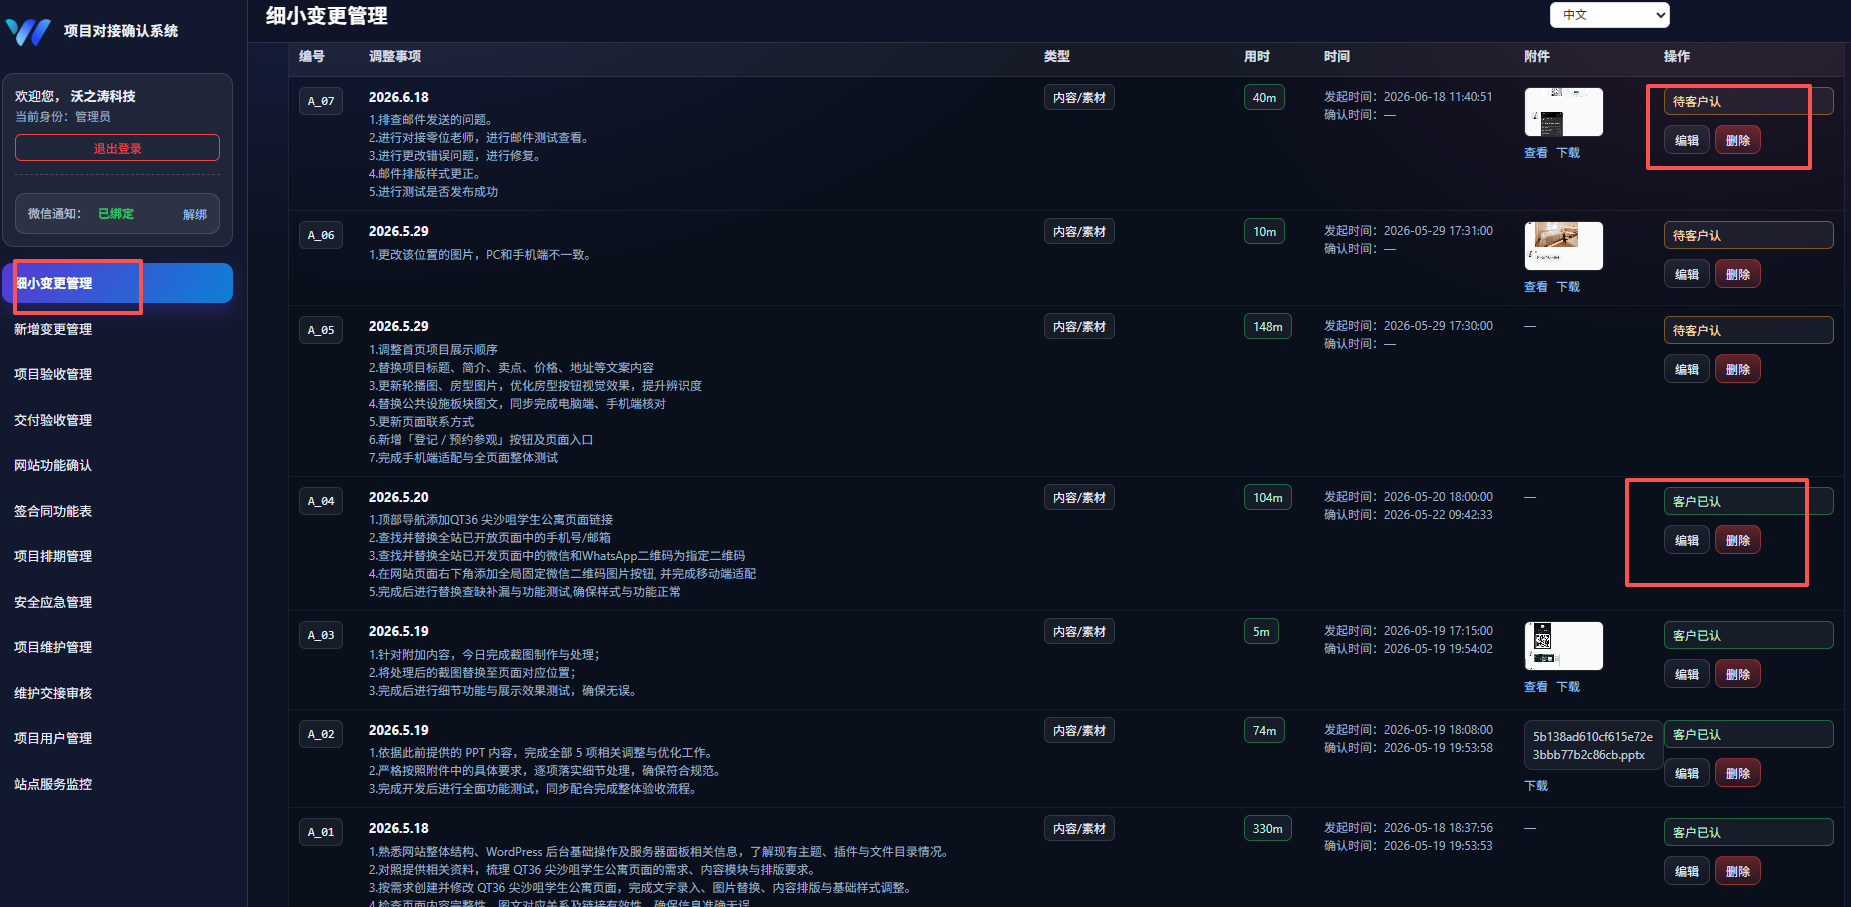This screenshot has width=1851, height=907.
Task: Delete record A_04
Action: (1738, 541)
